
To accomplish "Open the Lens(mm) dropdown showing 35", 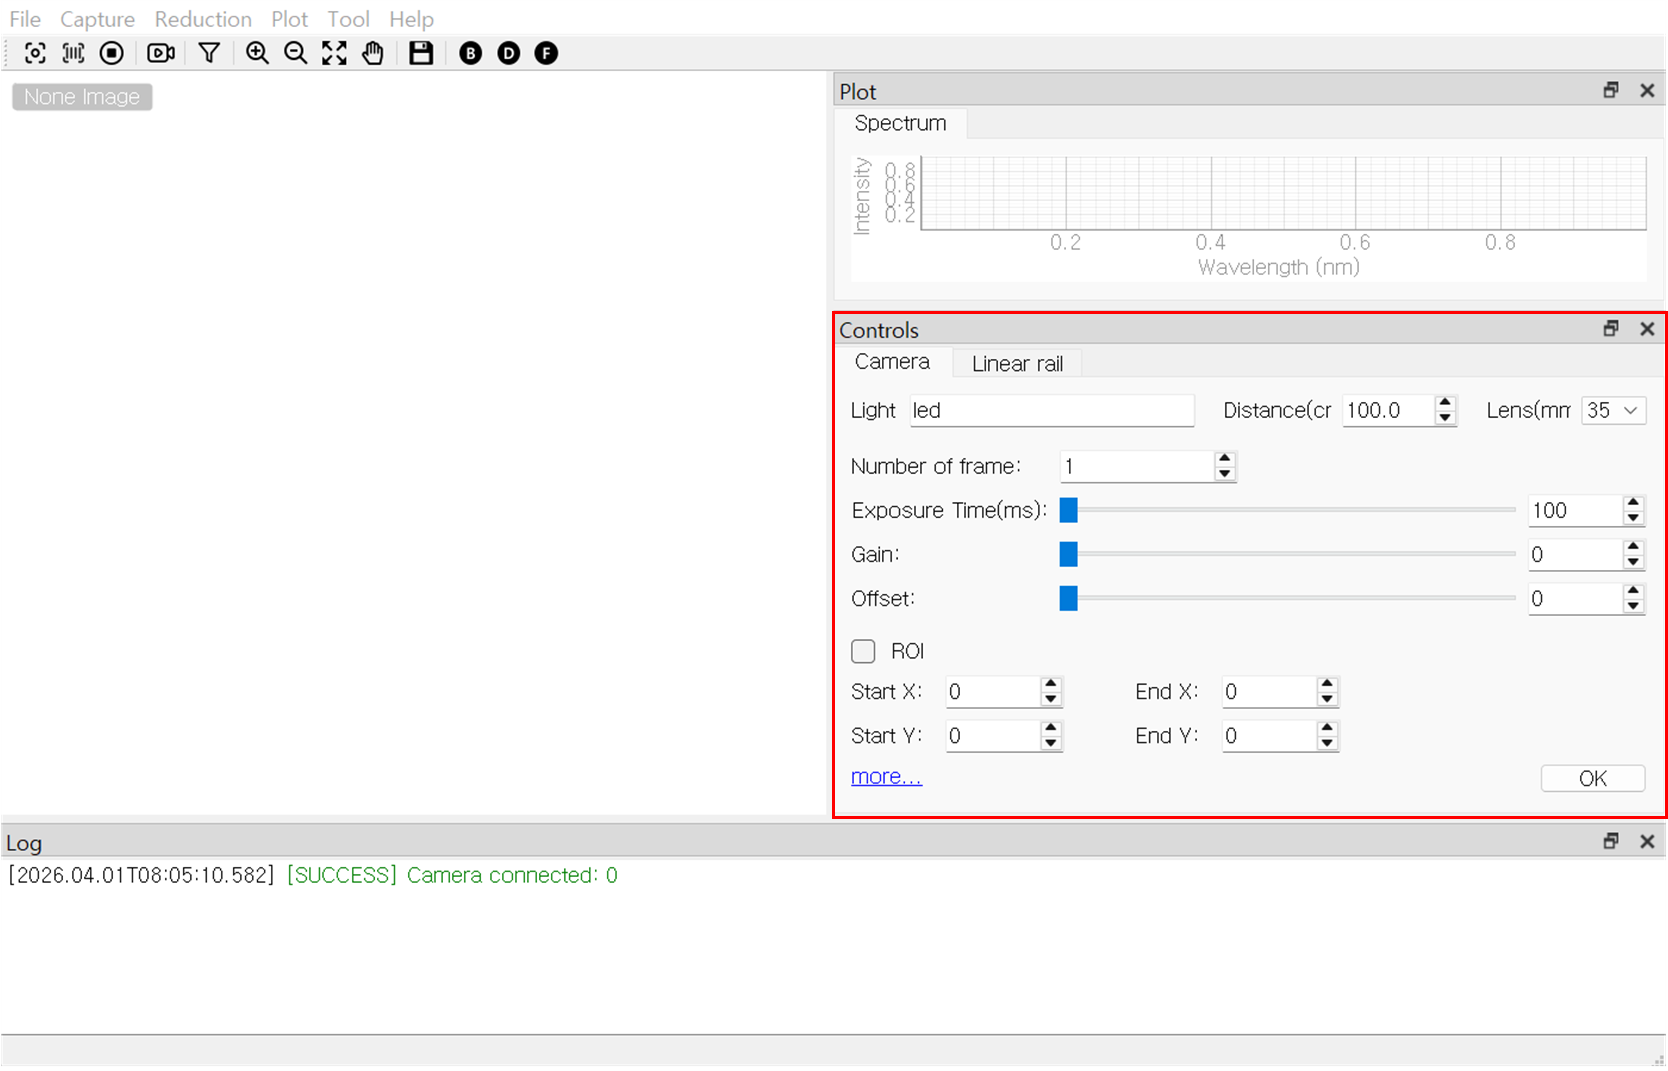I will [1613, 410].
